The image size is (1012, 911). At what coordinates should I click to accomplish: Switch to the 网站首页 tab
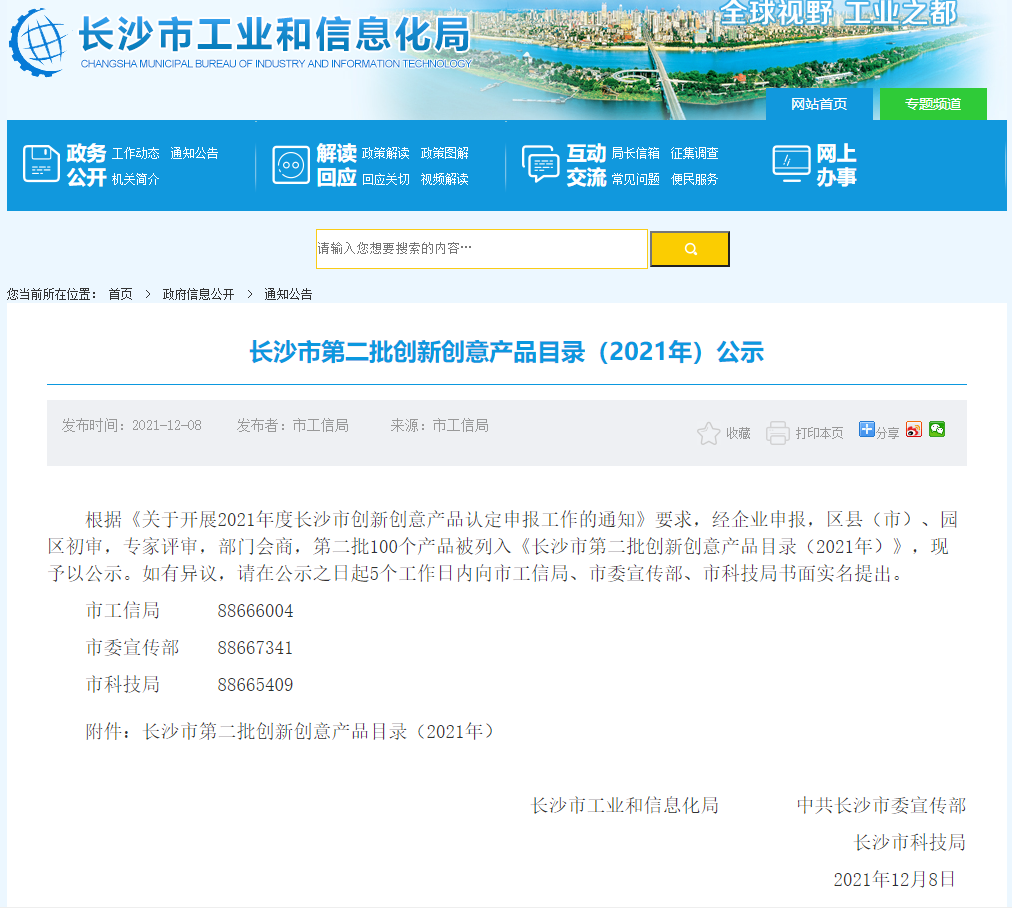coord(819,104)
